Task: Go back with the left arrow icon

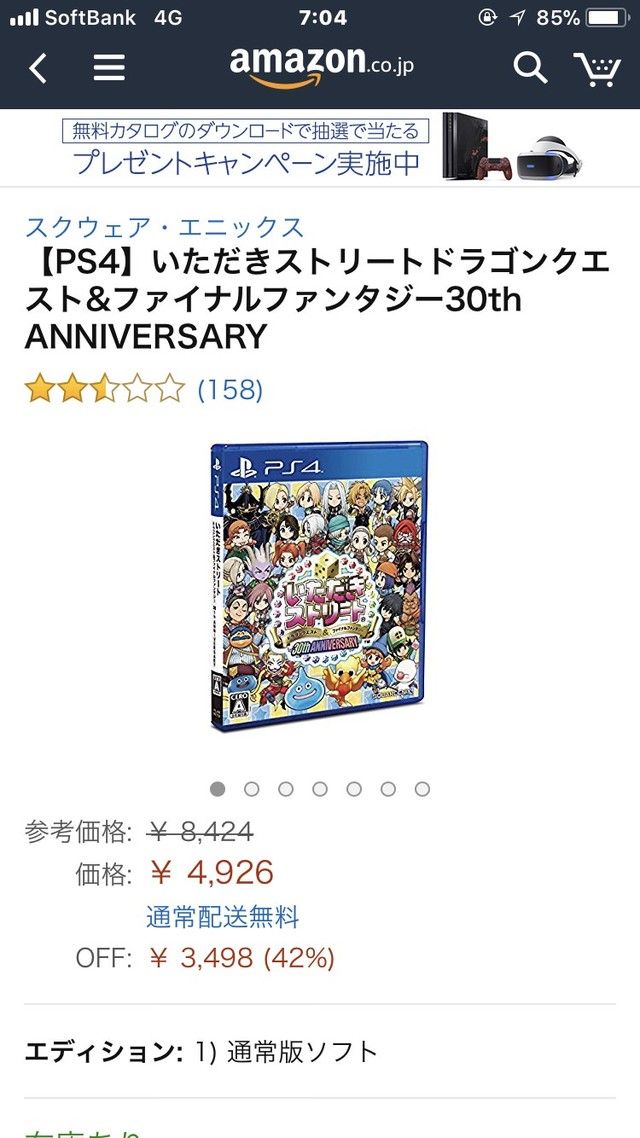Action: (x=38, y=69)
